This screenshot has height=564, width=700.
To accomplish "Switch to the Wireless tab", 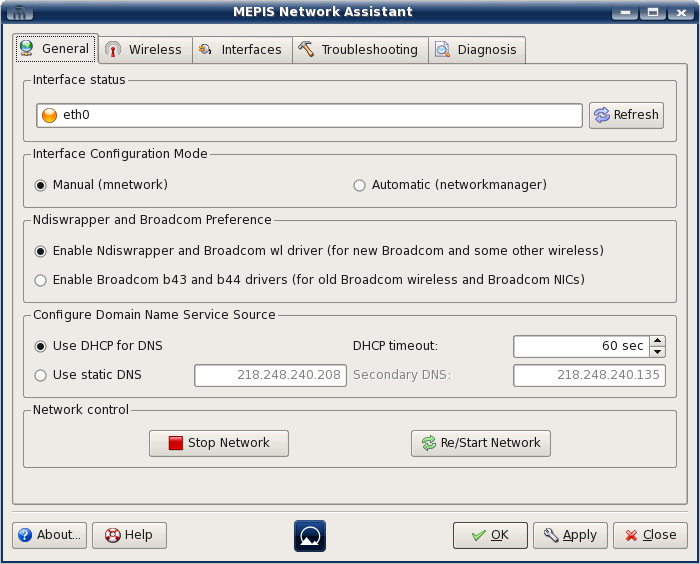I will tap(144, 50).
